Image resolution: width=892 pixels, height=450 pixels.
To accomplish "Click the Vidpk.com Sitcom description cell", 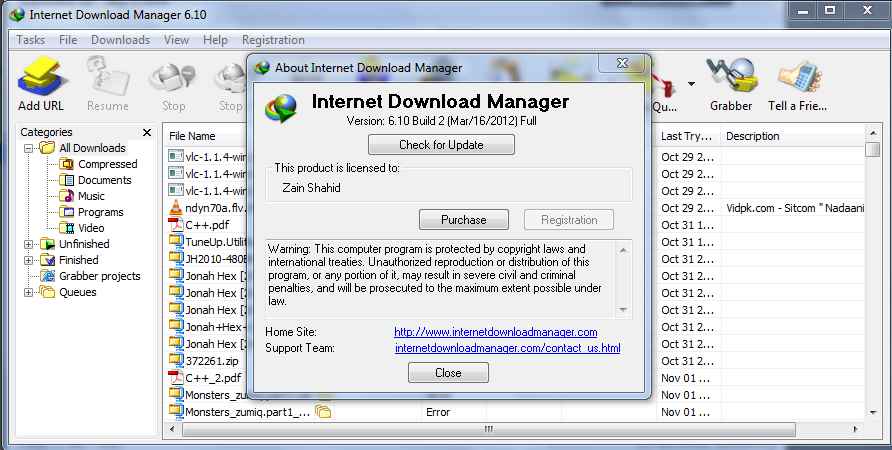I will pos(795,208).
